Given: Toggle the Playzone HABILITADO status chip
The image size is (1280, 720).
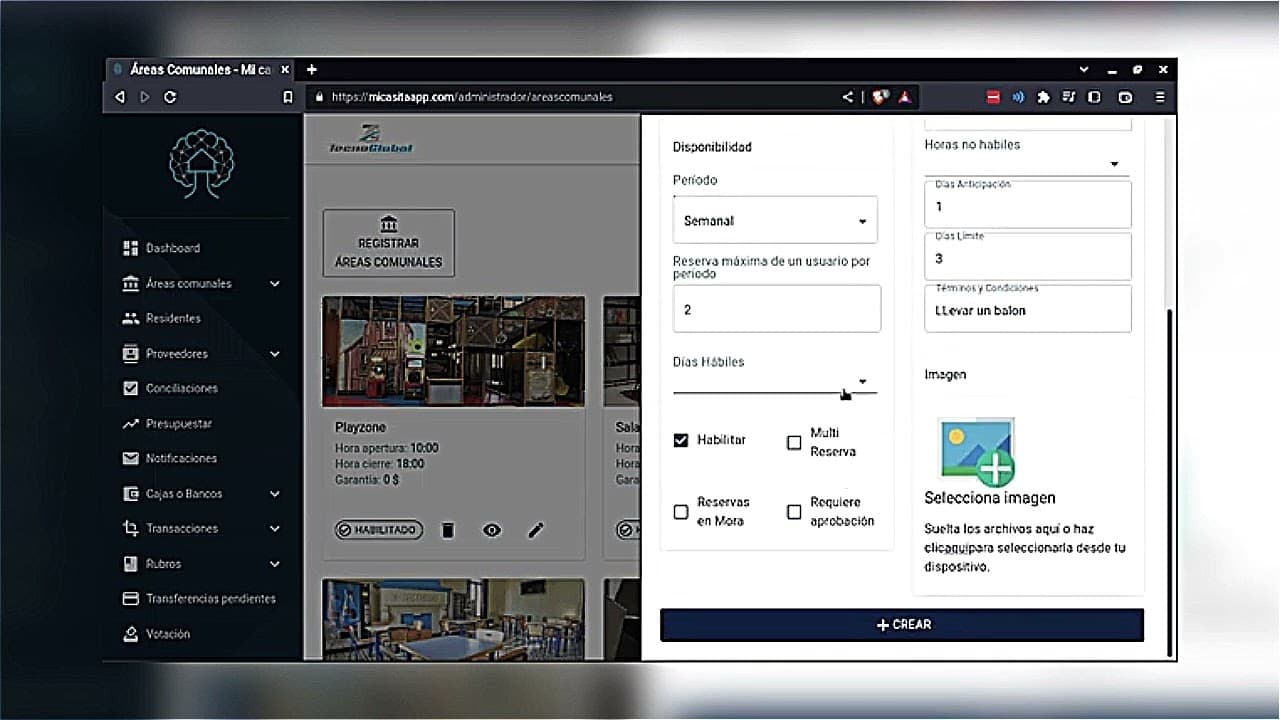Looking at the screenshot, I should (379, 530).
